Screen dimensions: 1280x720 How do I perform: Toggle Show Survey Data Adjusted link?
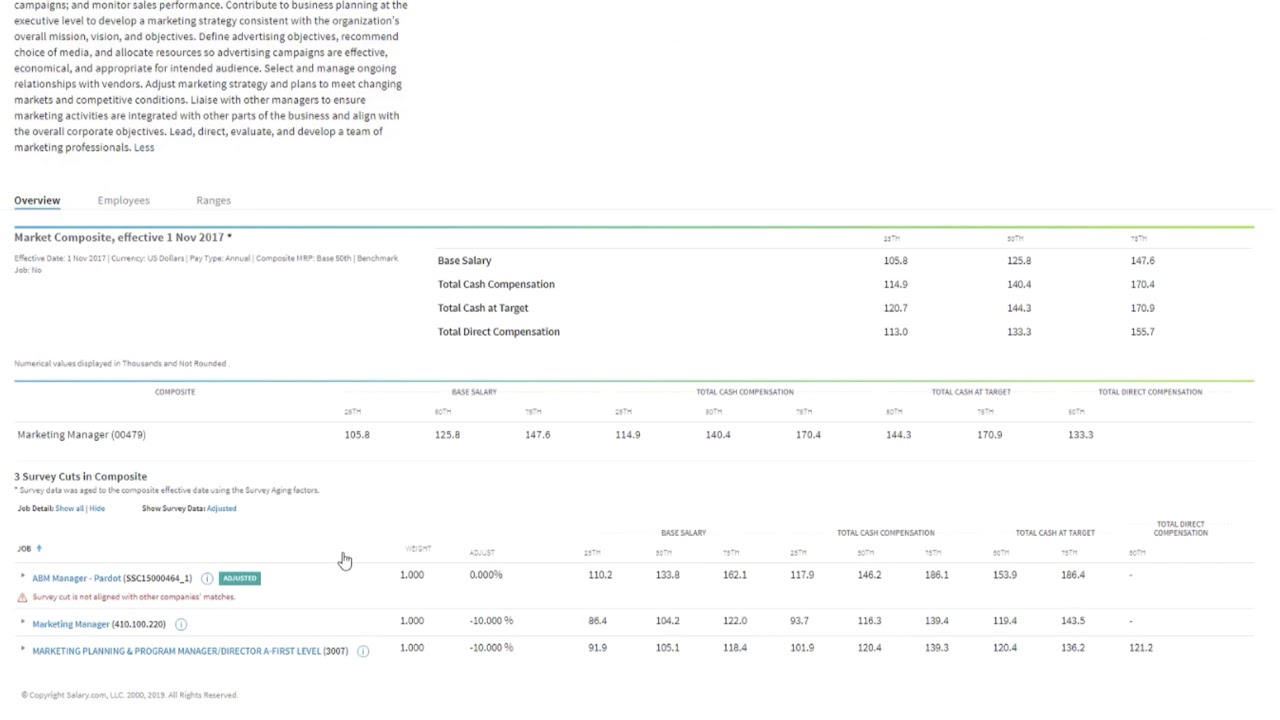pyautogui.click(x=222, y=508)
